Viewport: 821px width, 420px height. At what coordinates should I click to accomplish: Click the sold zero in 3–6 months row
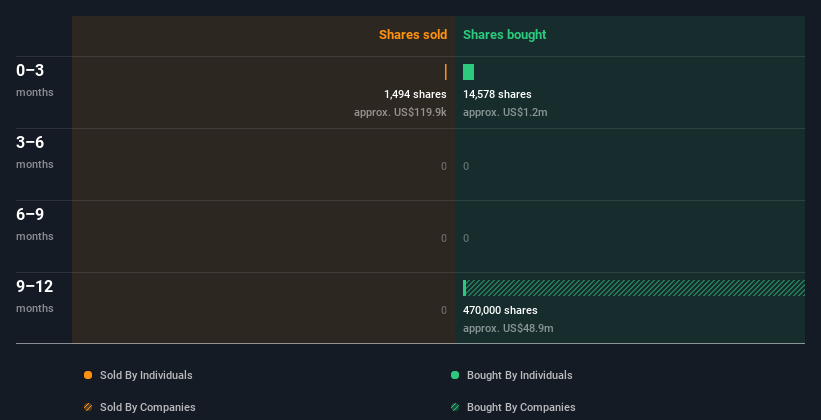coord(444,167)
